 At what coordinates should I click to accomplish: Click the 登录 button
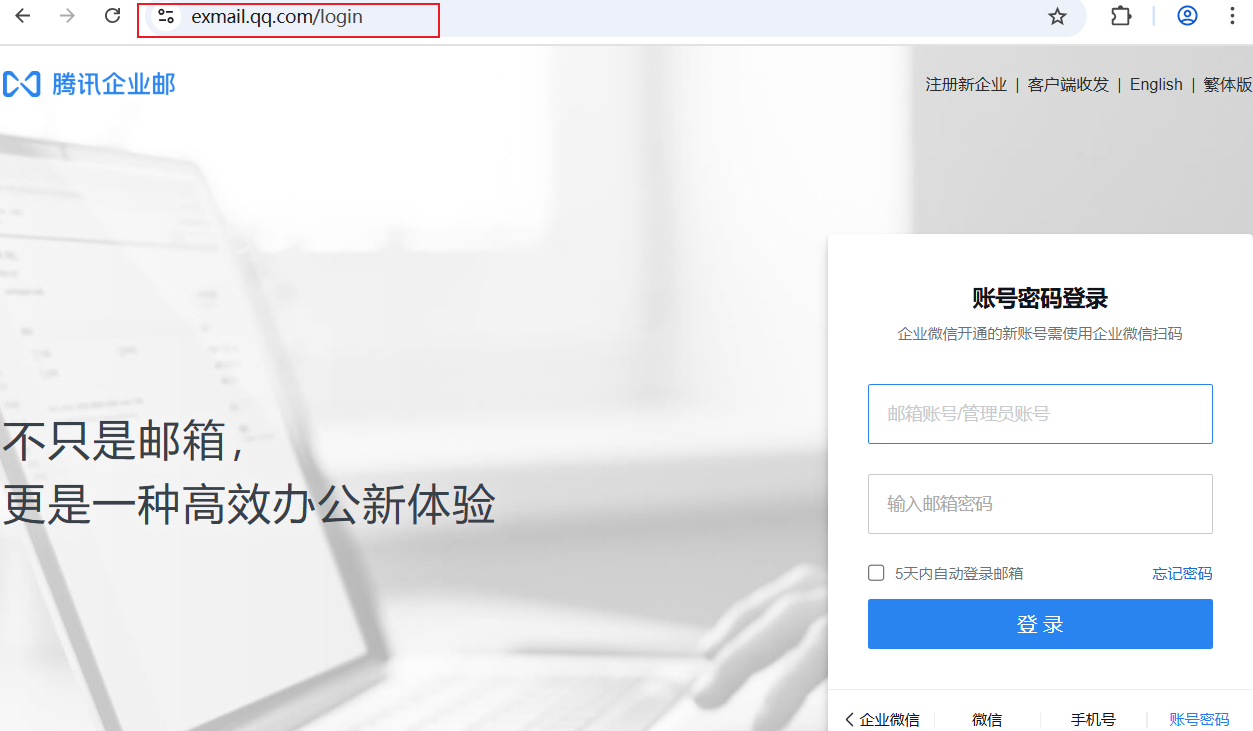coord(1040,623)
